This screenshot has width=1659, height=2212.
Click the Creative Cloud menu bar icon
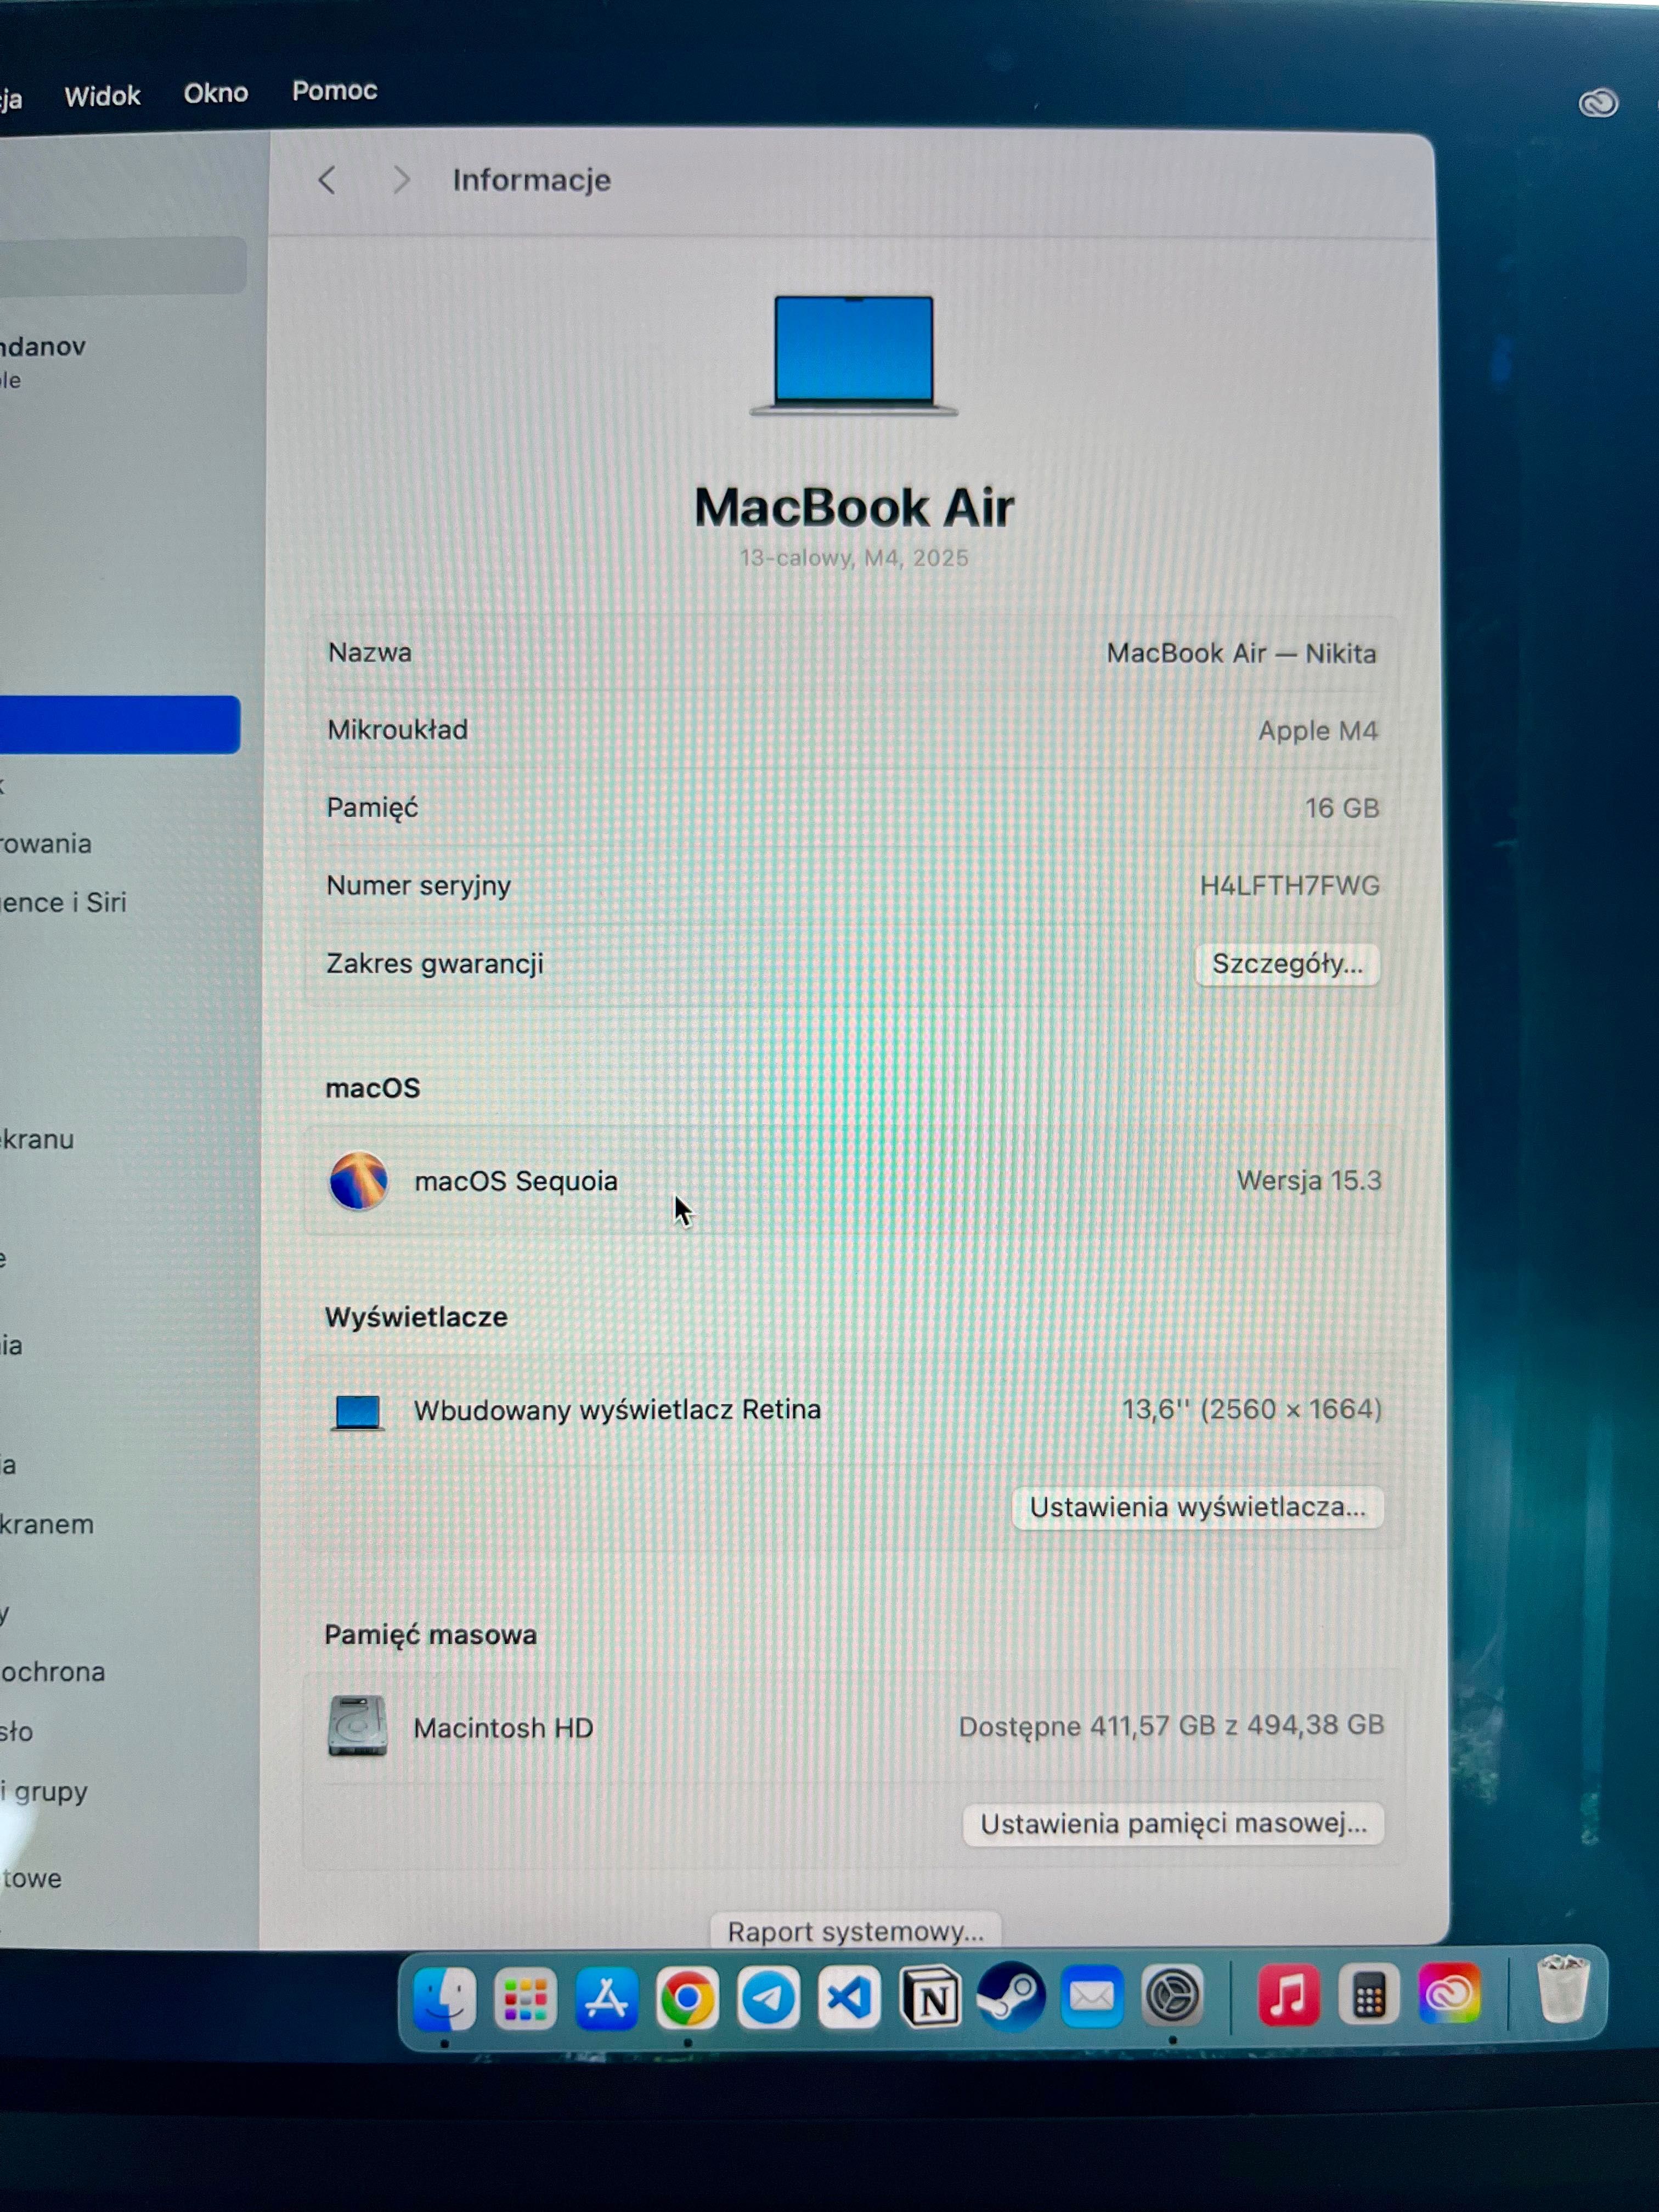(x=1598, y=103)
